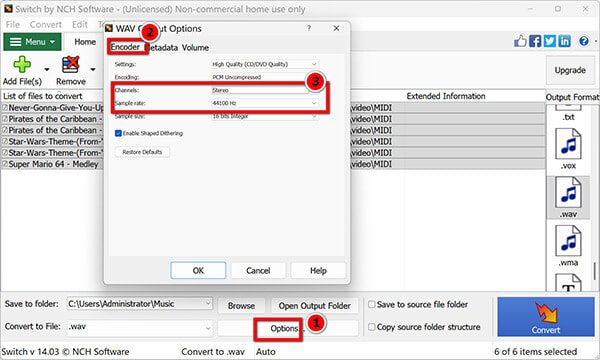600x360 pixels.
Task: Click the Extended Information column header
Action: click(446, 96)
